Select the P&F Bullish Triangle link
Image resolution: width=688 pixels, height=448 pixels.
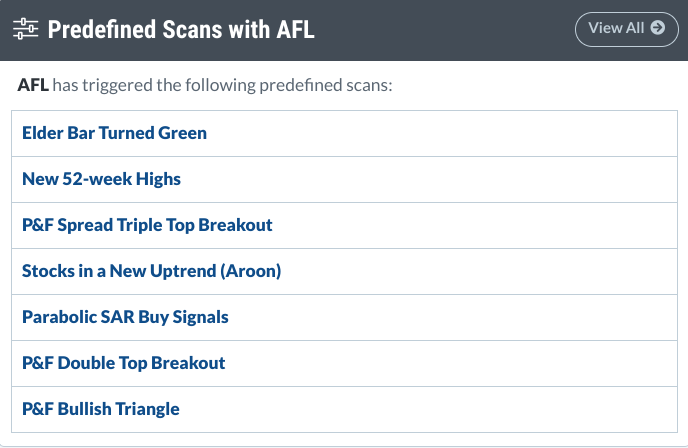[100, 409]
